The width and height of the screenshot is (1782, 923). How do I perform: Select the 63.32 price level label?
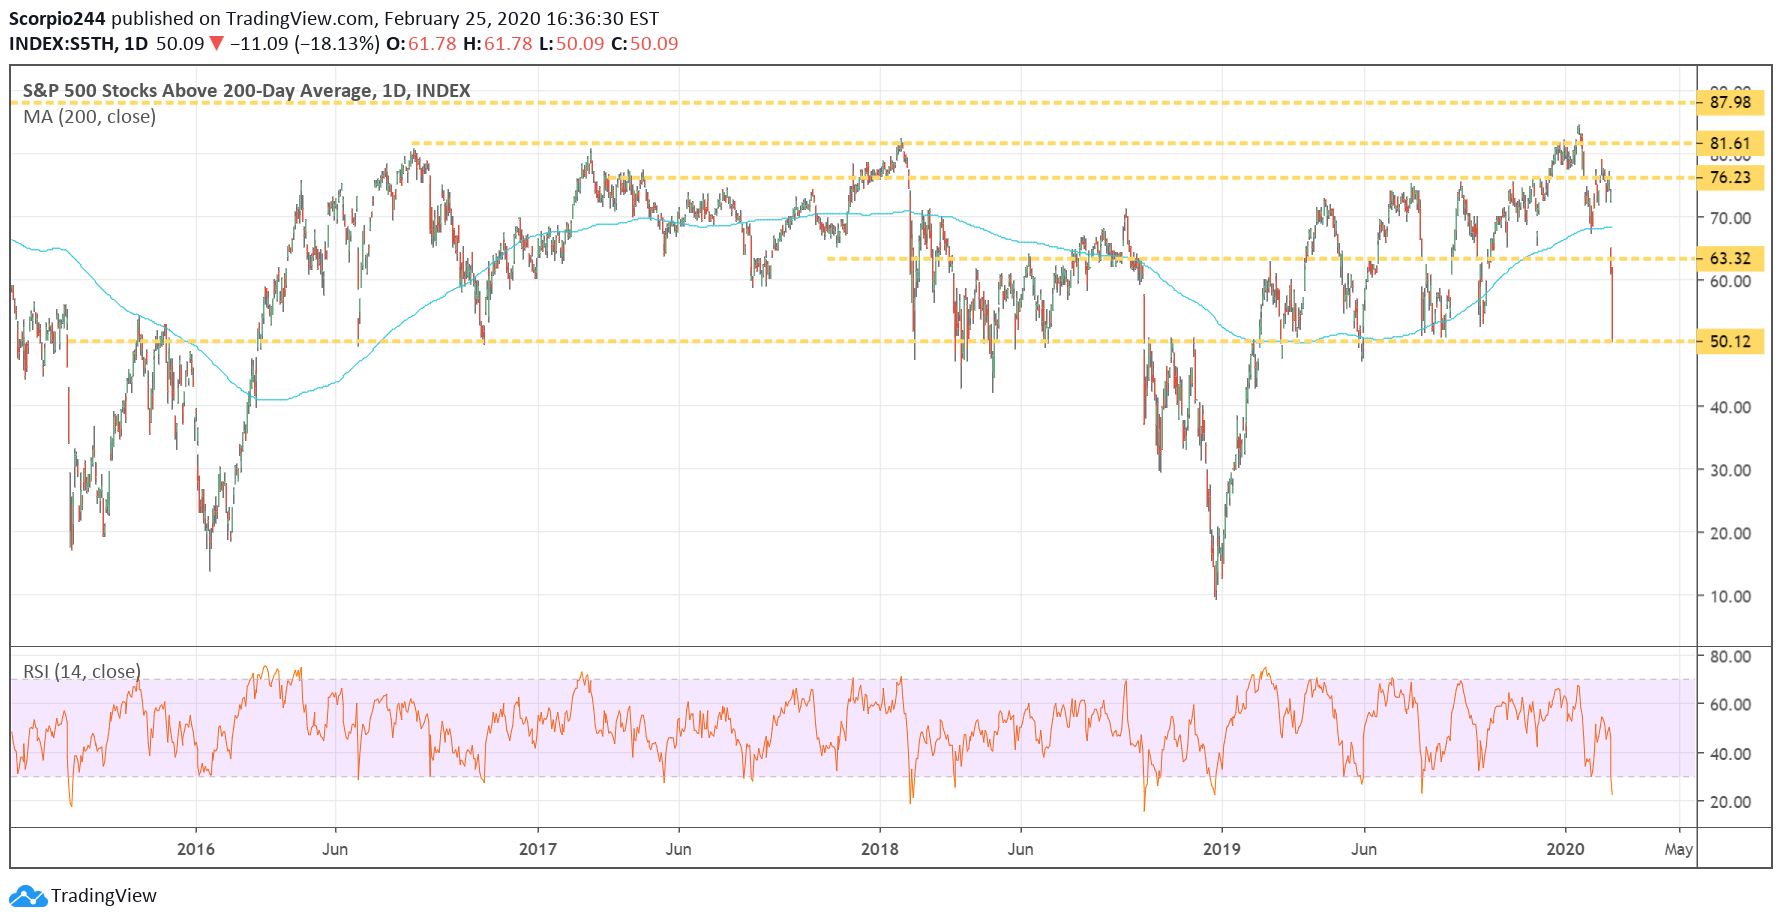[1730, 258]
